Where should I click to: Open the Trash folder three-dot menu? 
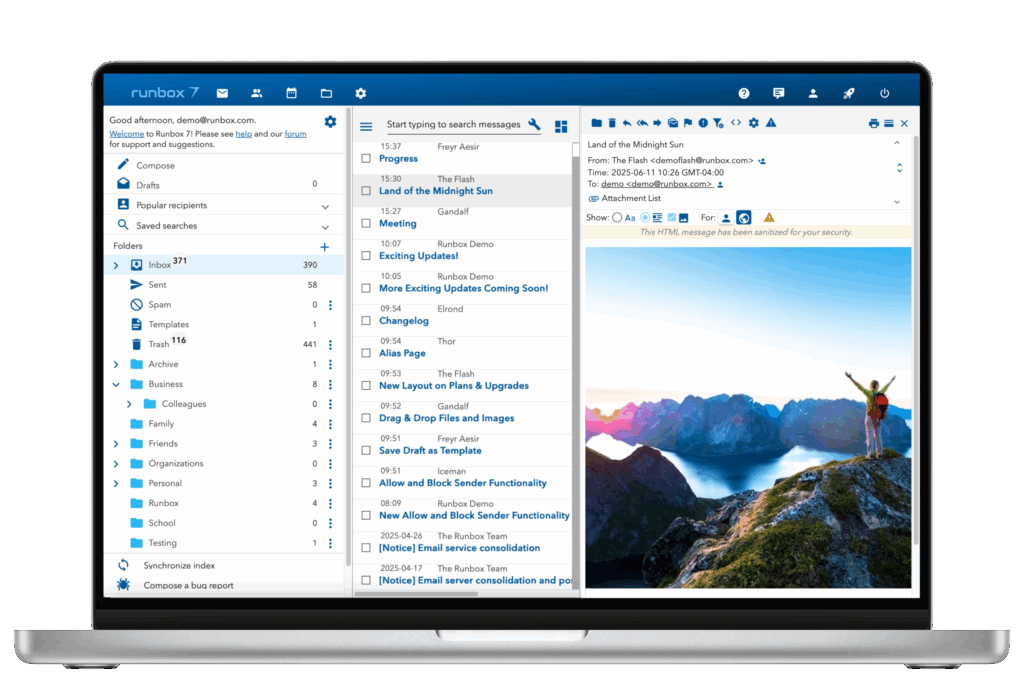(330, 345)
